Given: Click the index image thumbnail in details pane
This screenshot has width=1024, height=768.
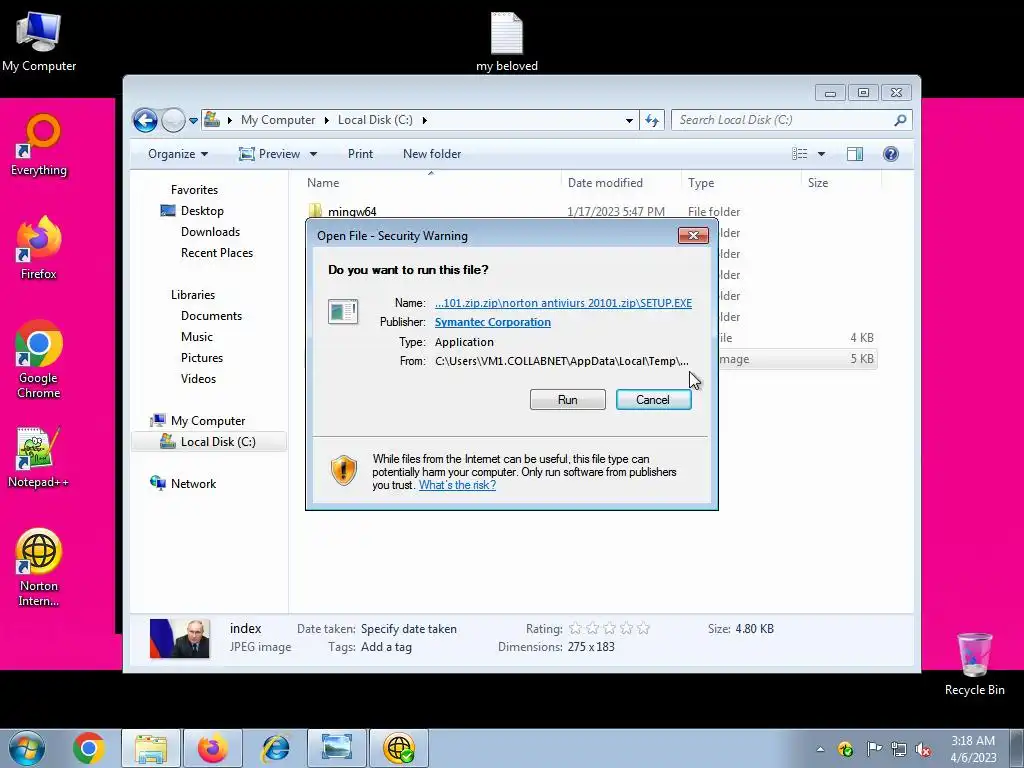Looking at the screenshot, I should (180, 638).
